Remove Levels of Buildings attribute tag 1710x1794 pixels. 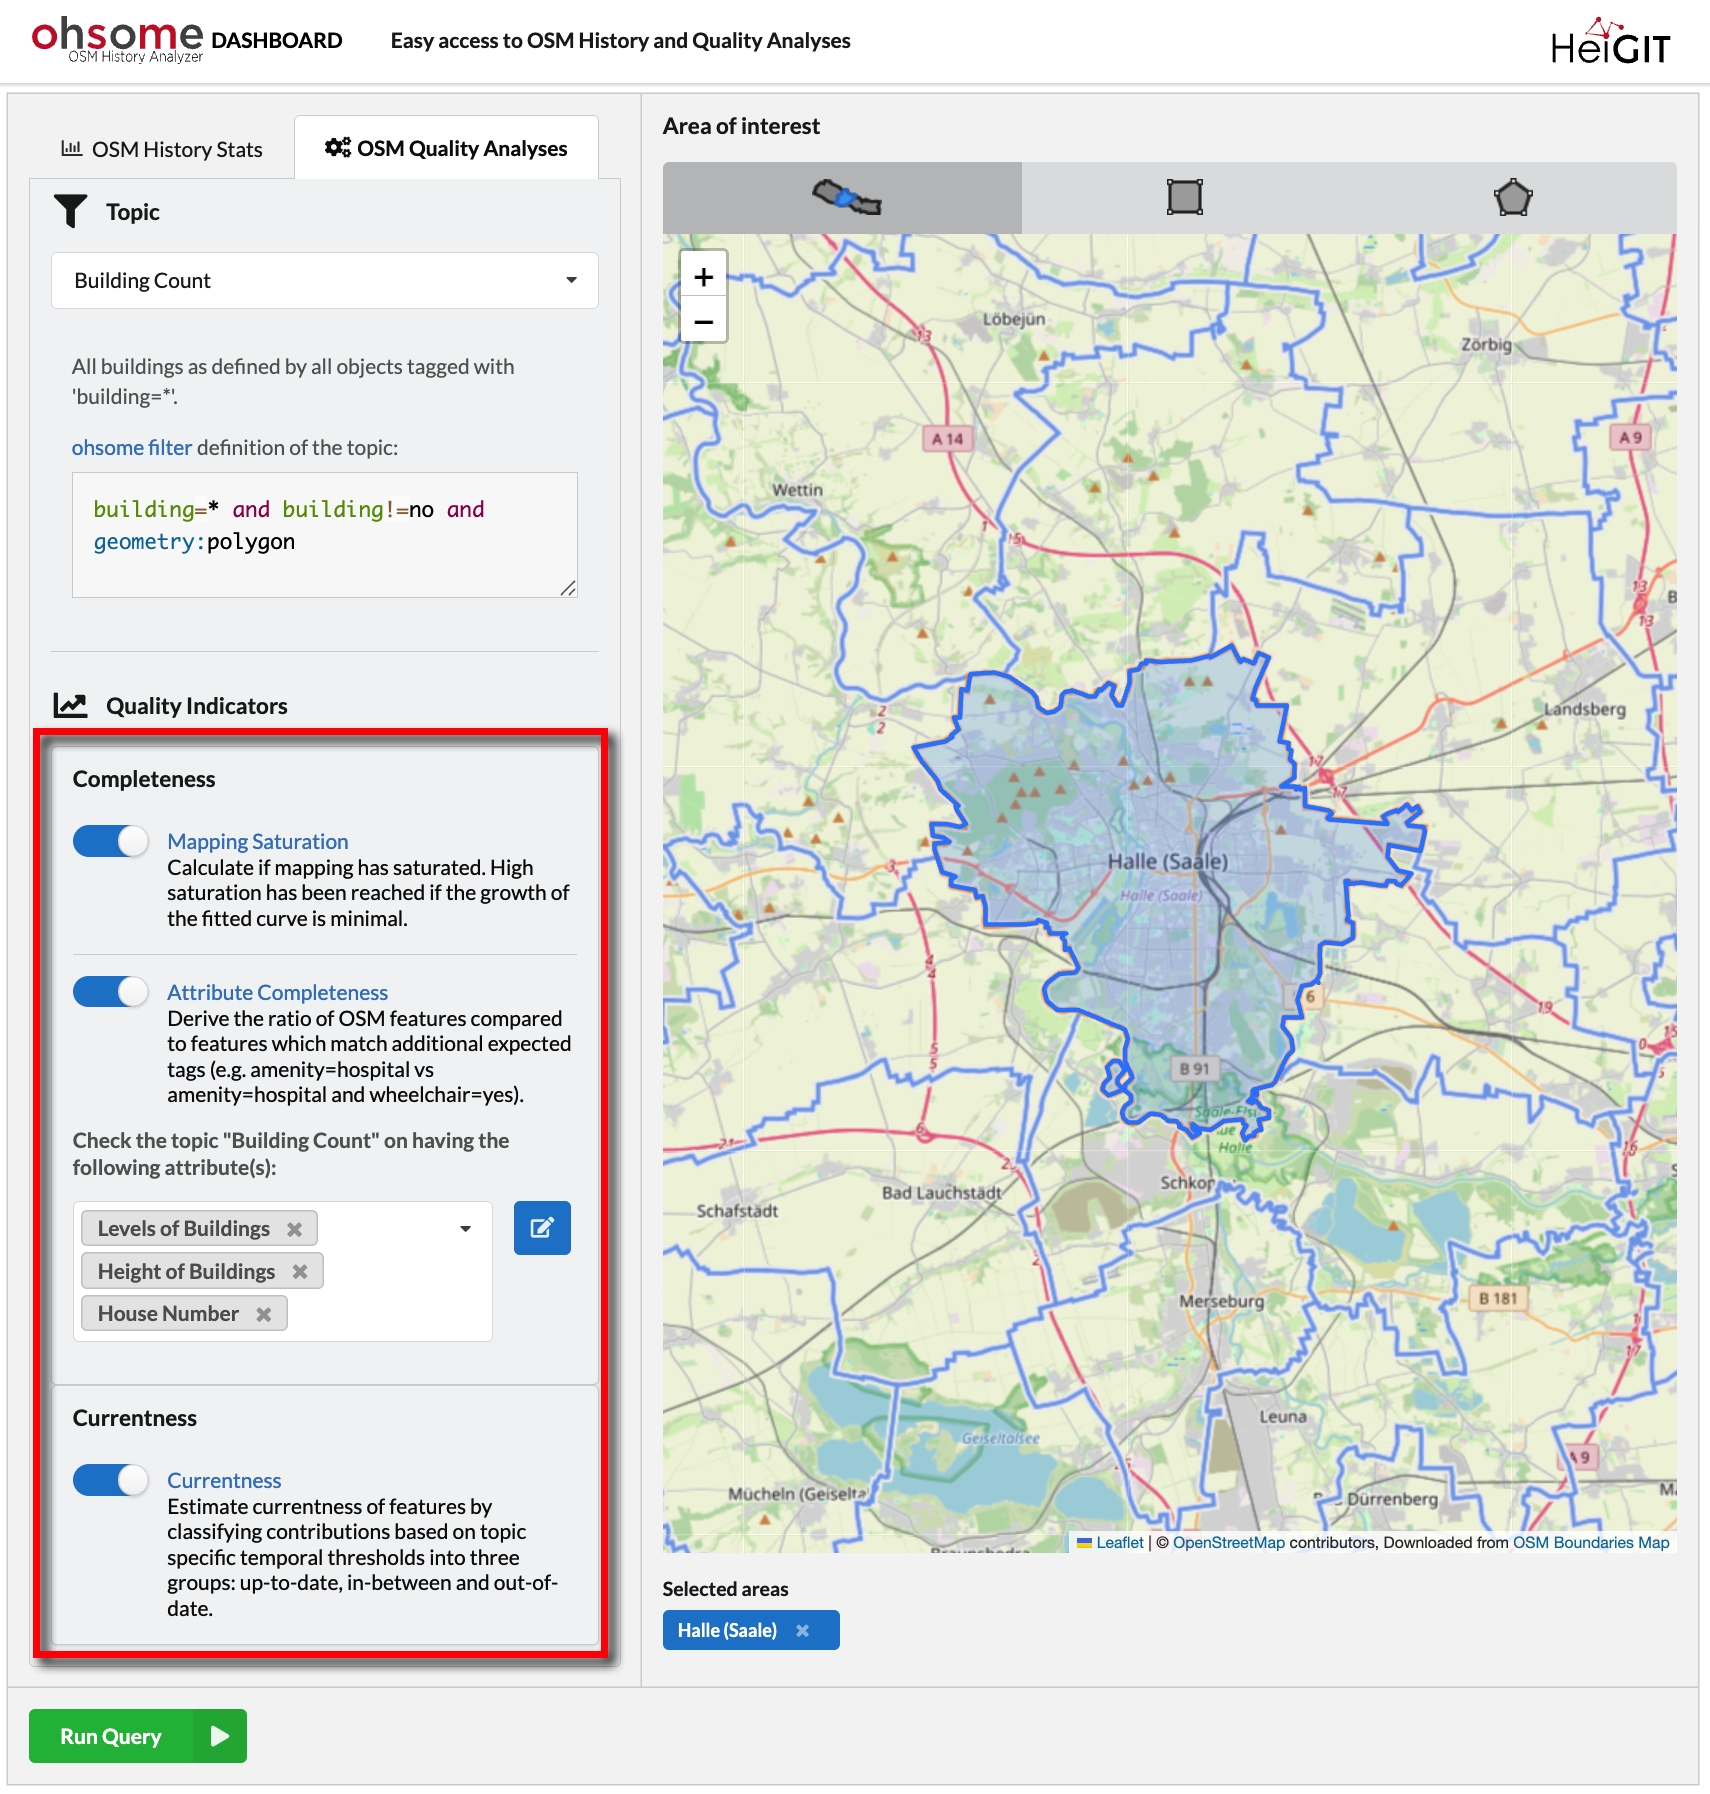294,1229
